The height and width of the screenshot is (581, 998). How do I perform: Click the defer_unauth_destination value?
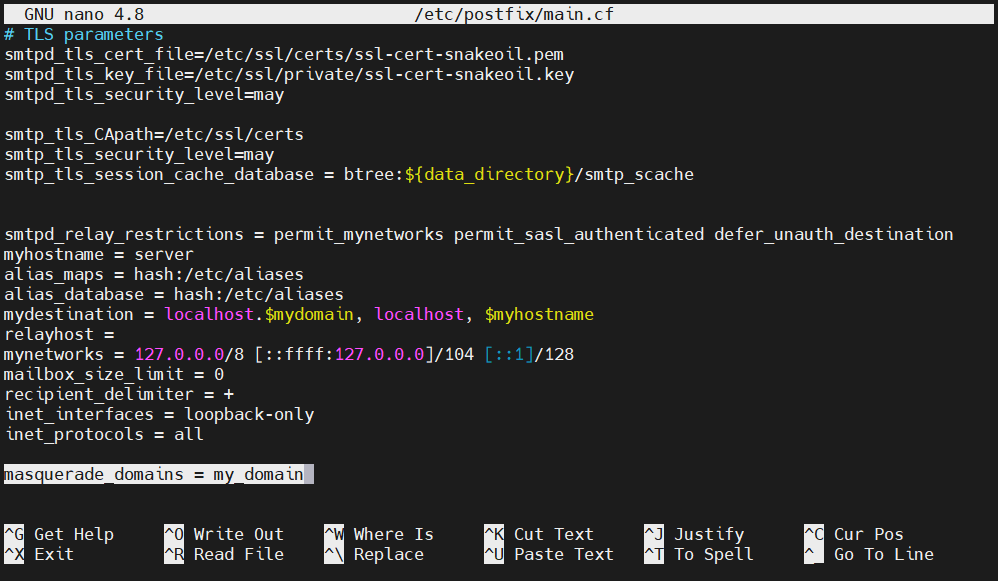coord(834,234)
